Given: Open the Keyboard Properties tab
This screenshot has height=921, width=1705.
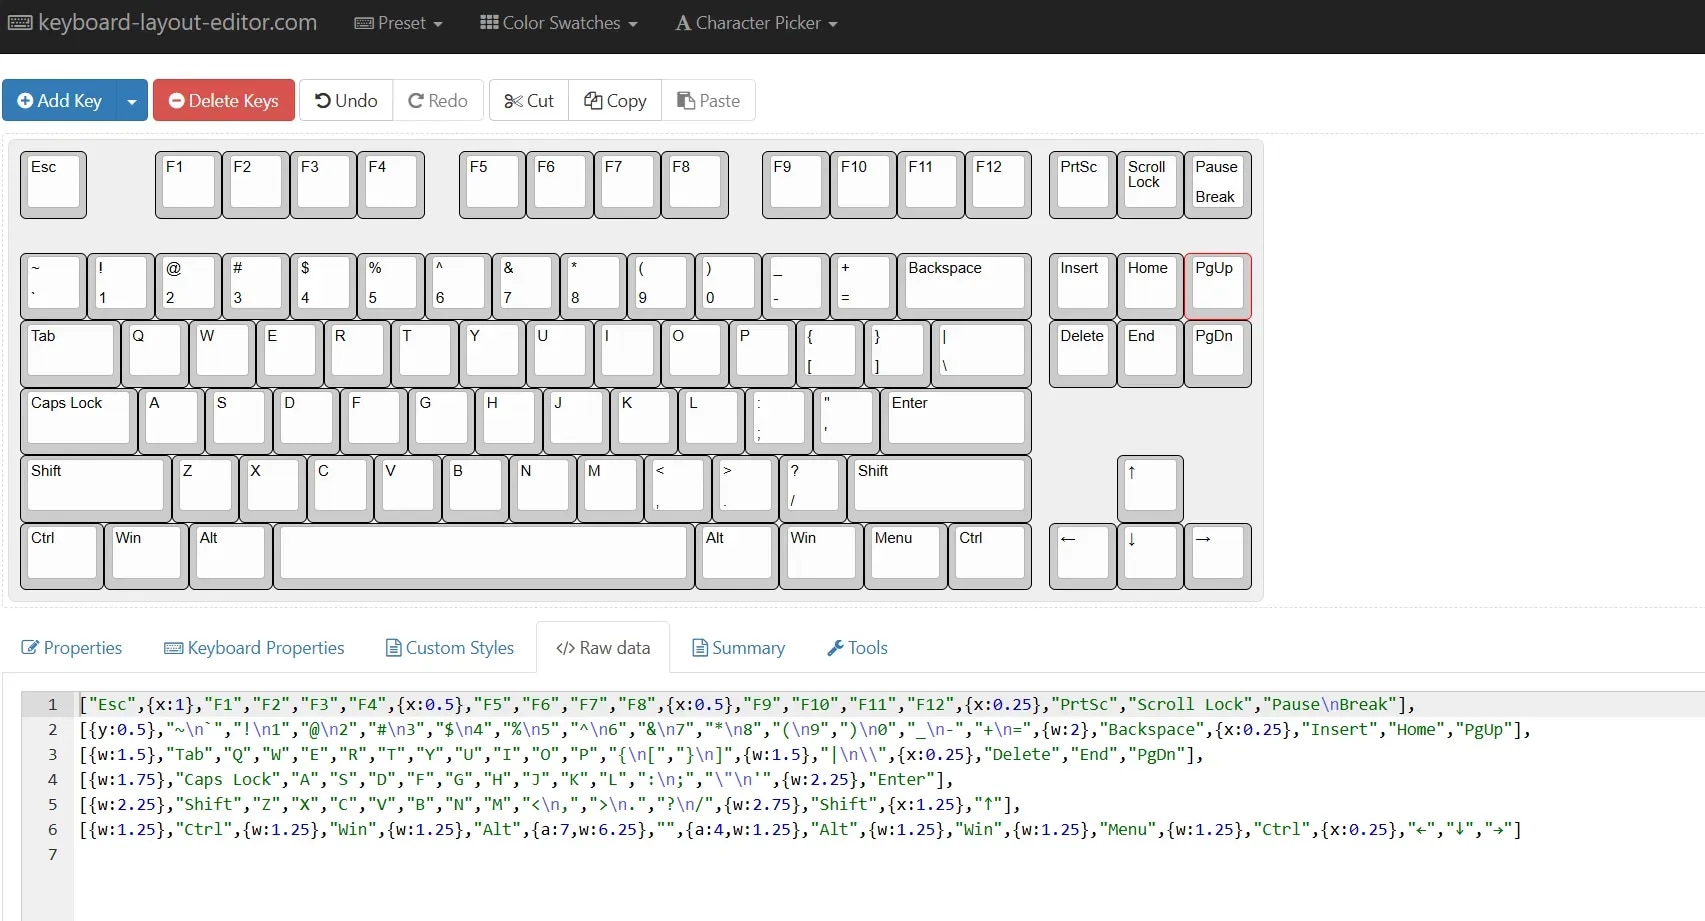Looking at the screenshot, I should (254, 648).
